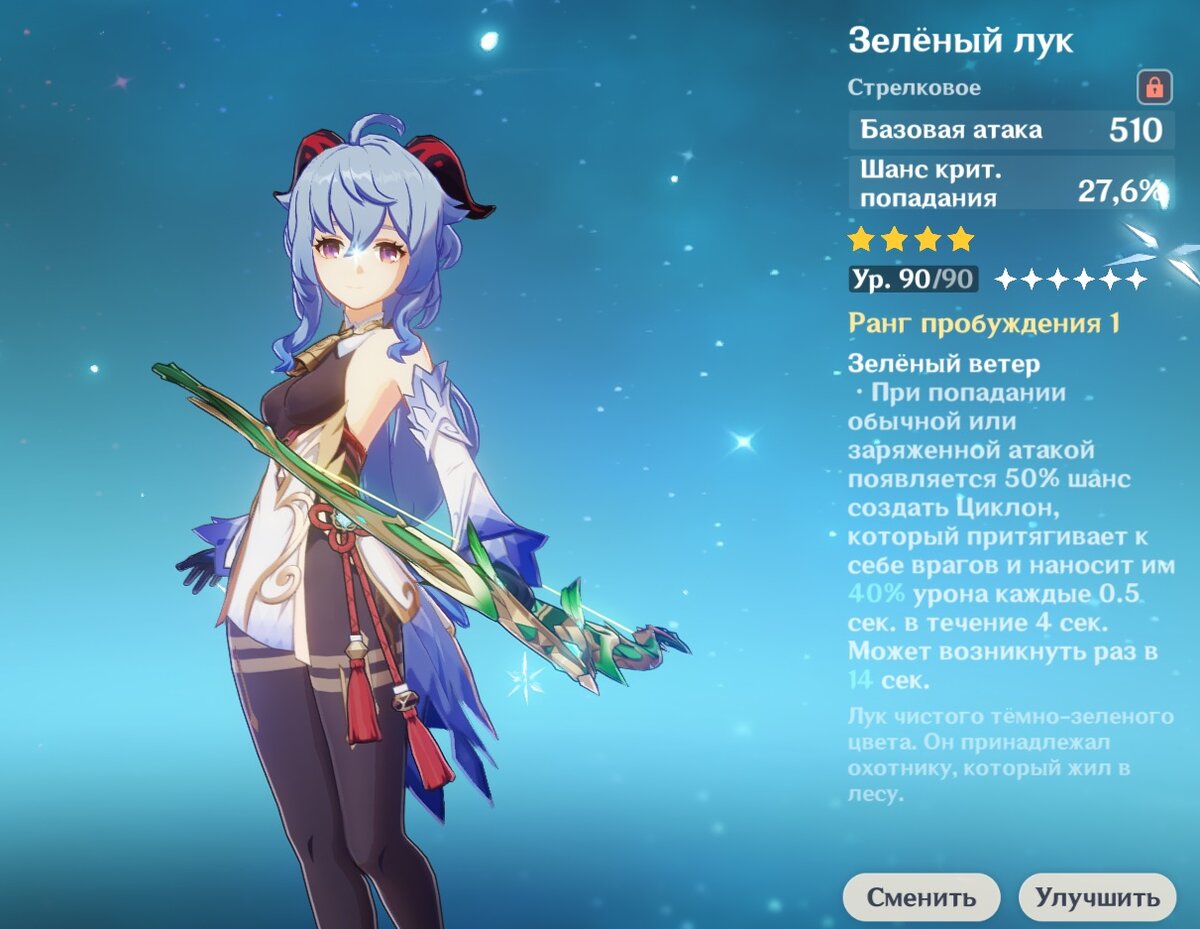Click the Ранг пробуждения 1 label
This screenshot has height=929, width=1200.
pyautogui.click(x=984, y=324)
